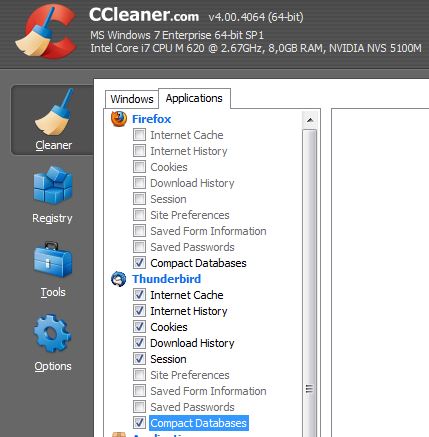Select the highlighted Thunderbird Compact Databases label
Image resolution: width=429 pixels, height=437 pixels.
[x=198, y=423]
